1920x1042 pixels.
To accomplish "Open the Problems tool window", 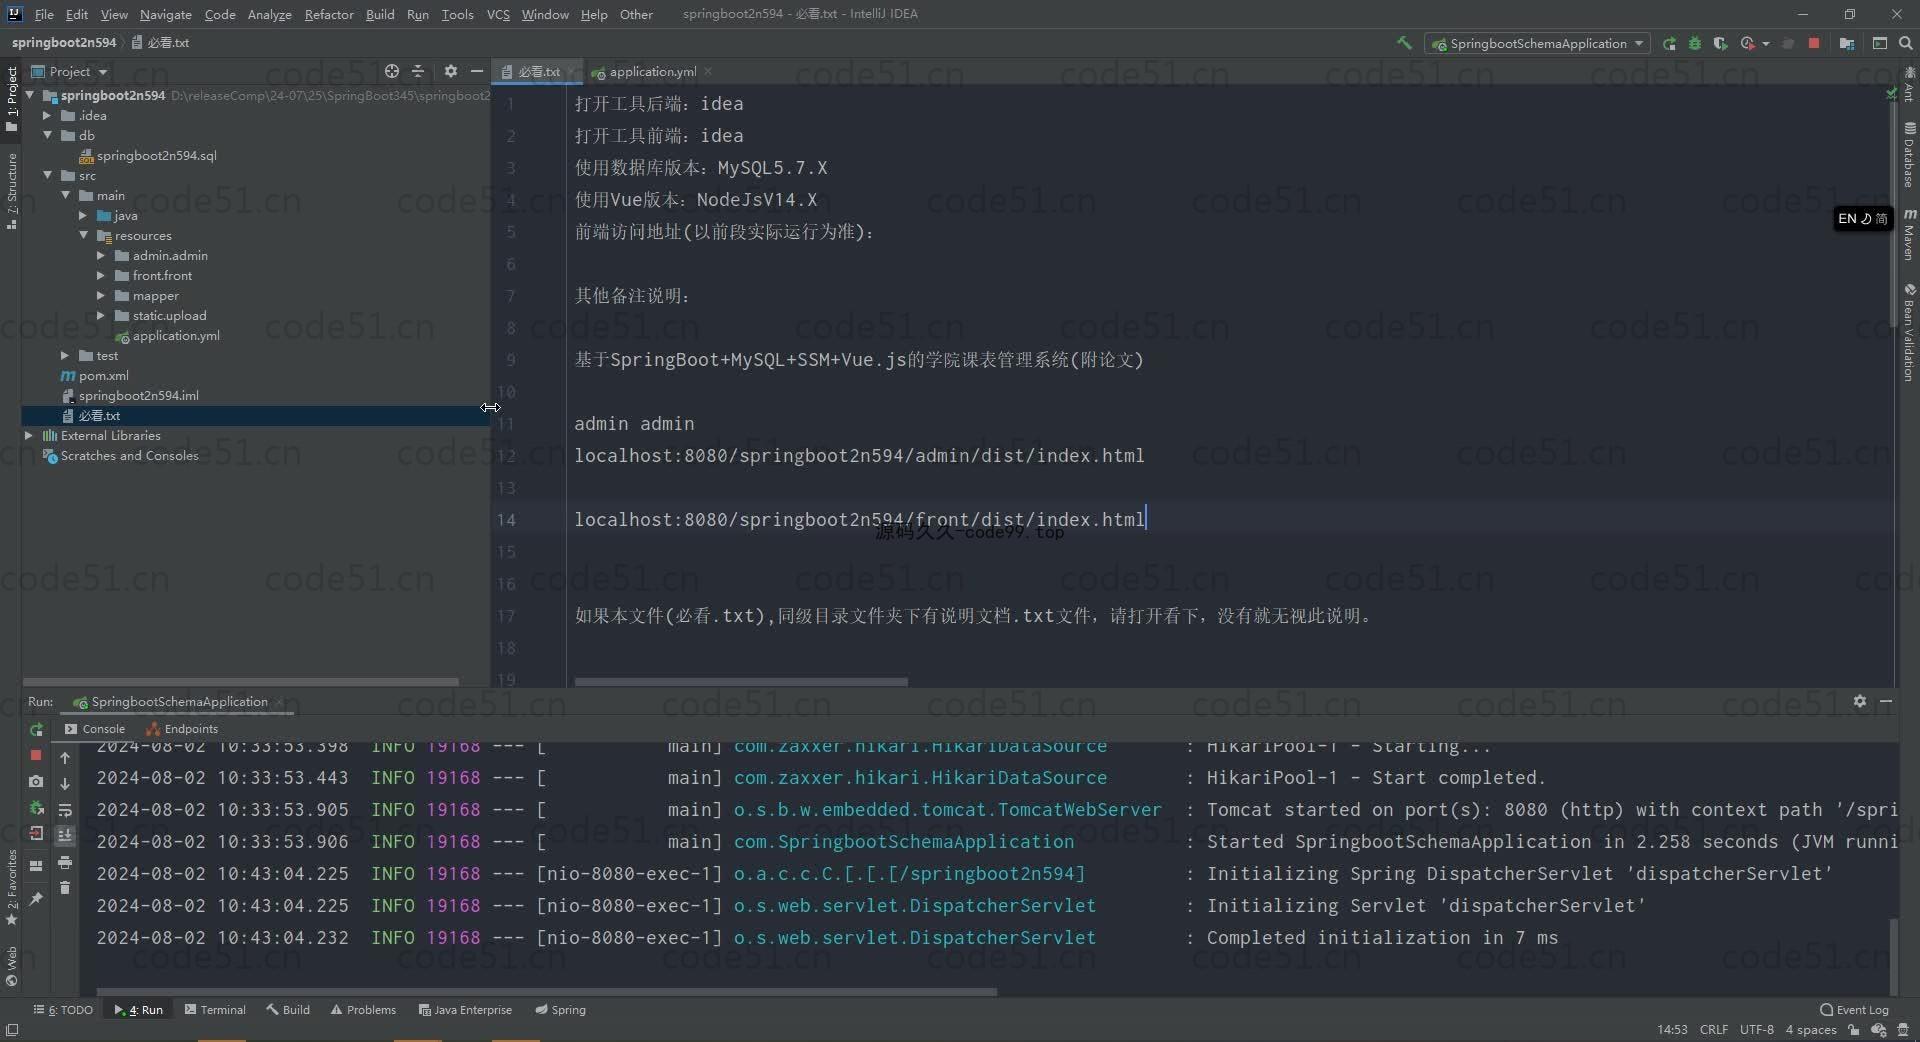I will point(363,1009).
